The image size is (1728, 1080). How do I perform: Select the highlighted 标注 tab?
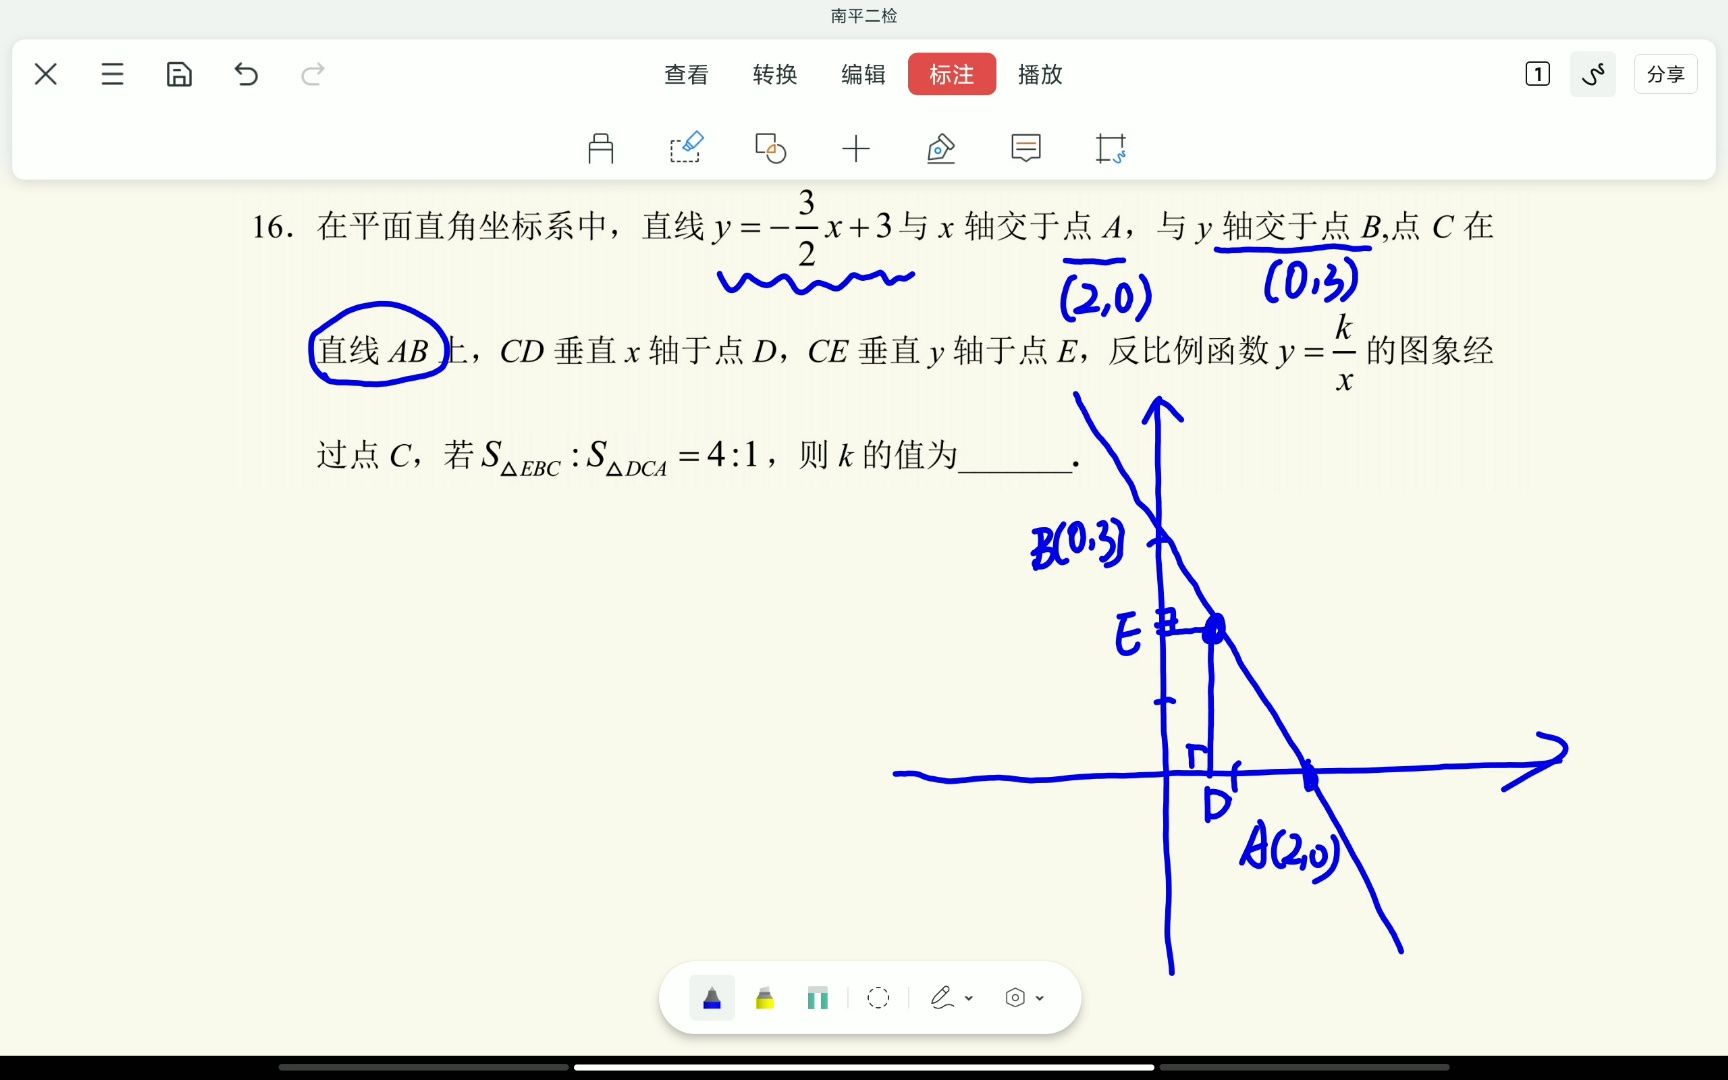[x=952, y=74]
